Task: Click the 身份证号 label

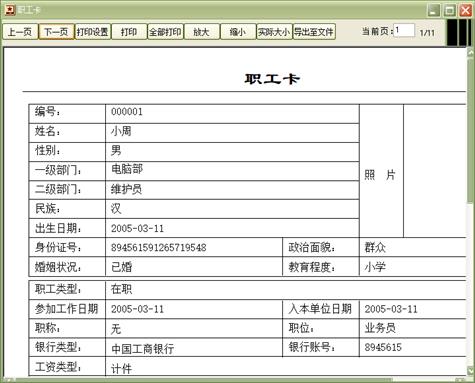Action: pos(58,247)
